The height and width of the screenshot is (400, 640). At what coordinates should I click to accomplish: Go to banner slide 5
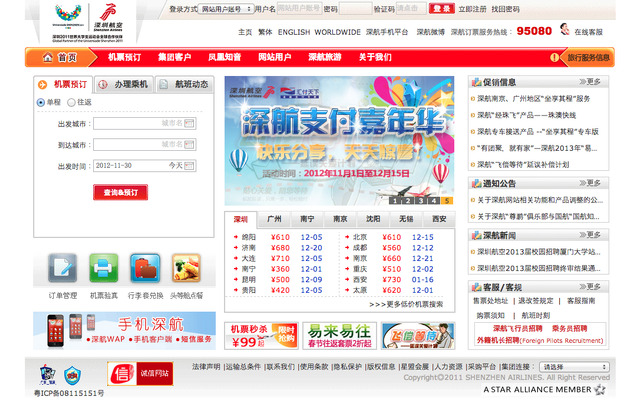pyautogui.click(x=447, y=200)
